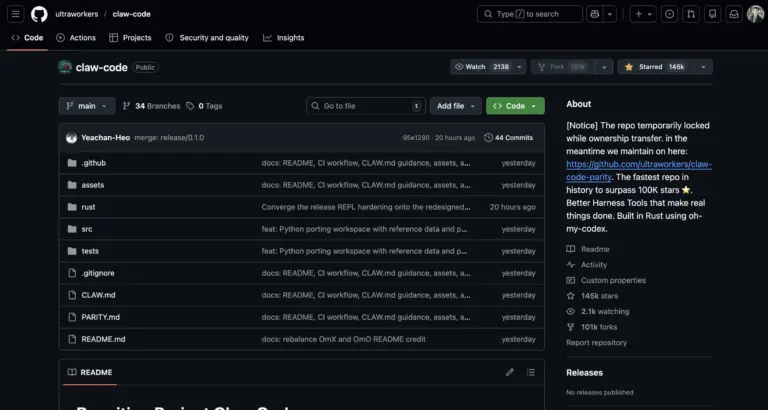Open the green Code dropdown button

515,106
